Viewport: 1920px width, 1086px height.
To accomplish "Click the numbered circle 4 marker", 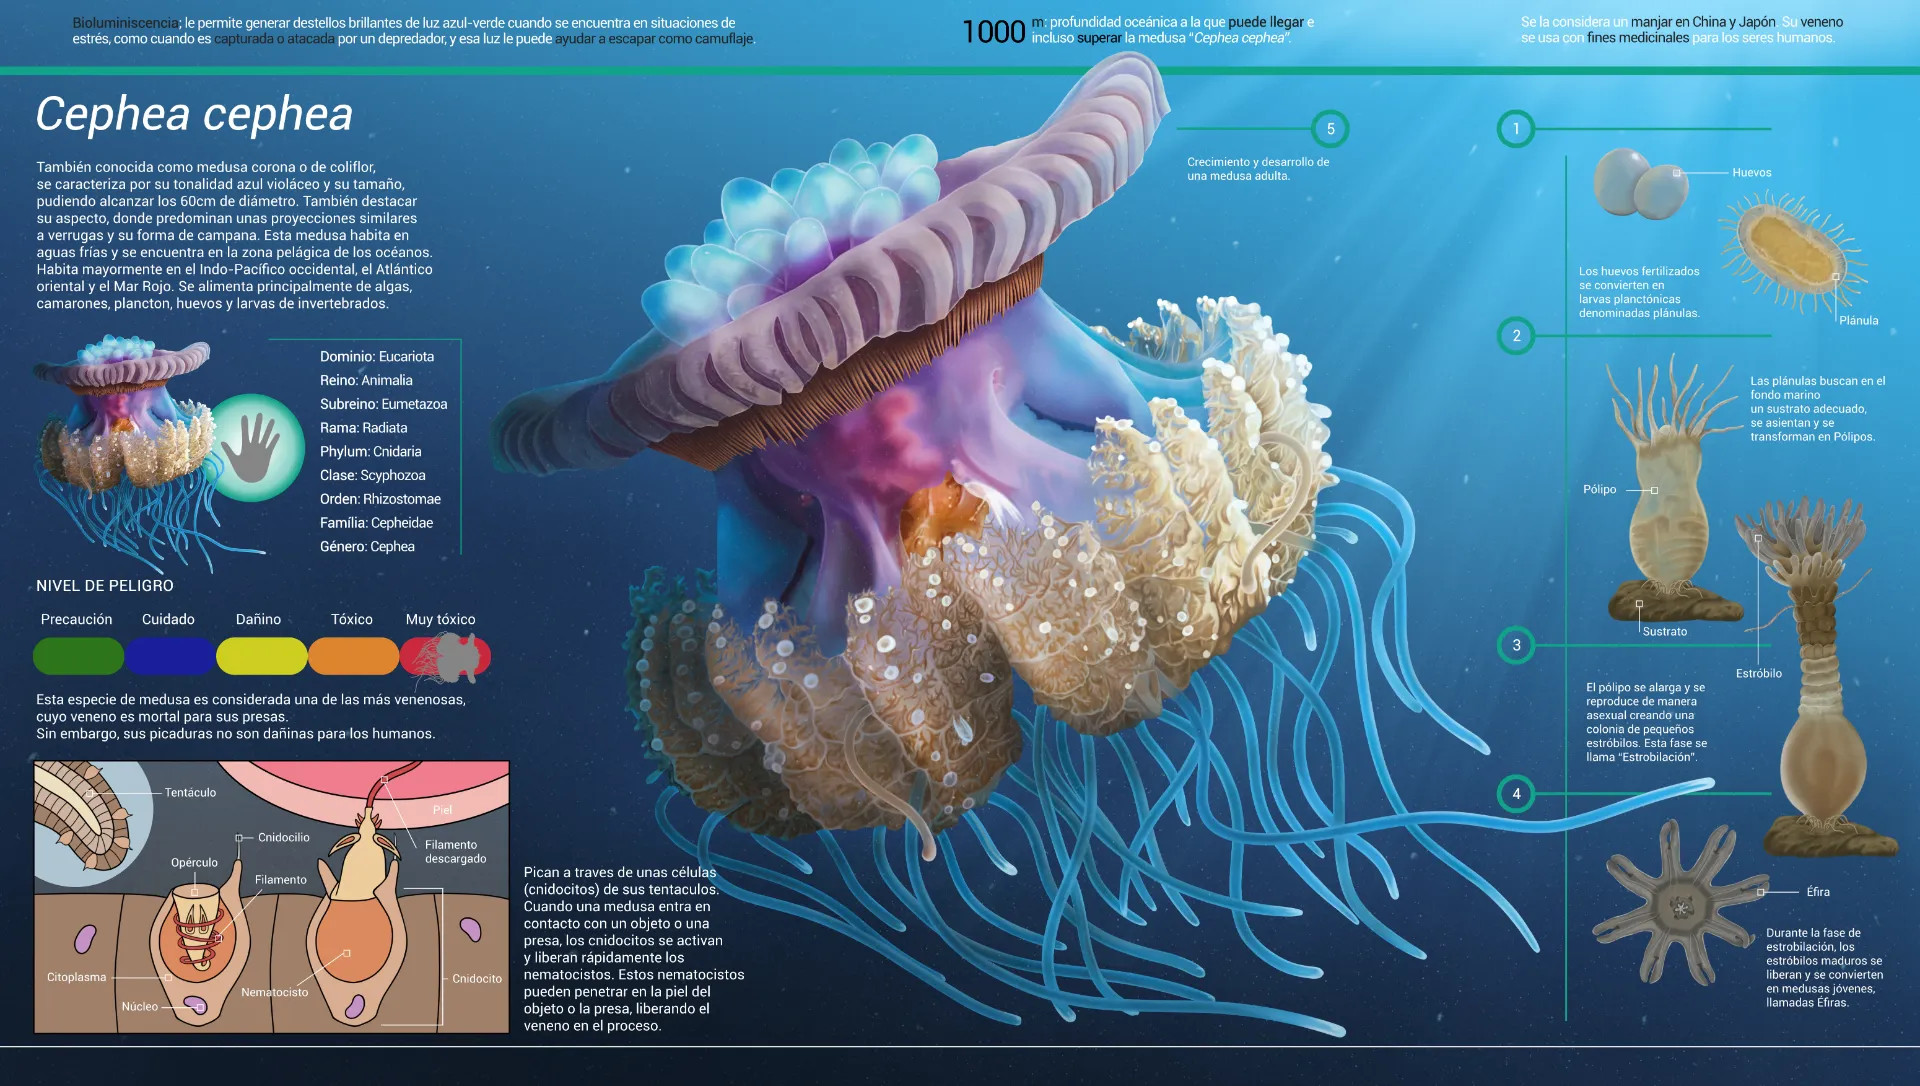I will tap(1516, 794).
